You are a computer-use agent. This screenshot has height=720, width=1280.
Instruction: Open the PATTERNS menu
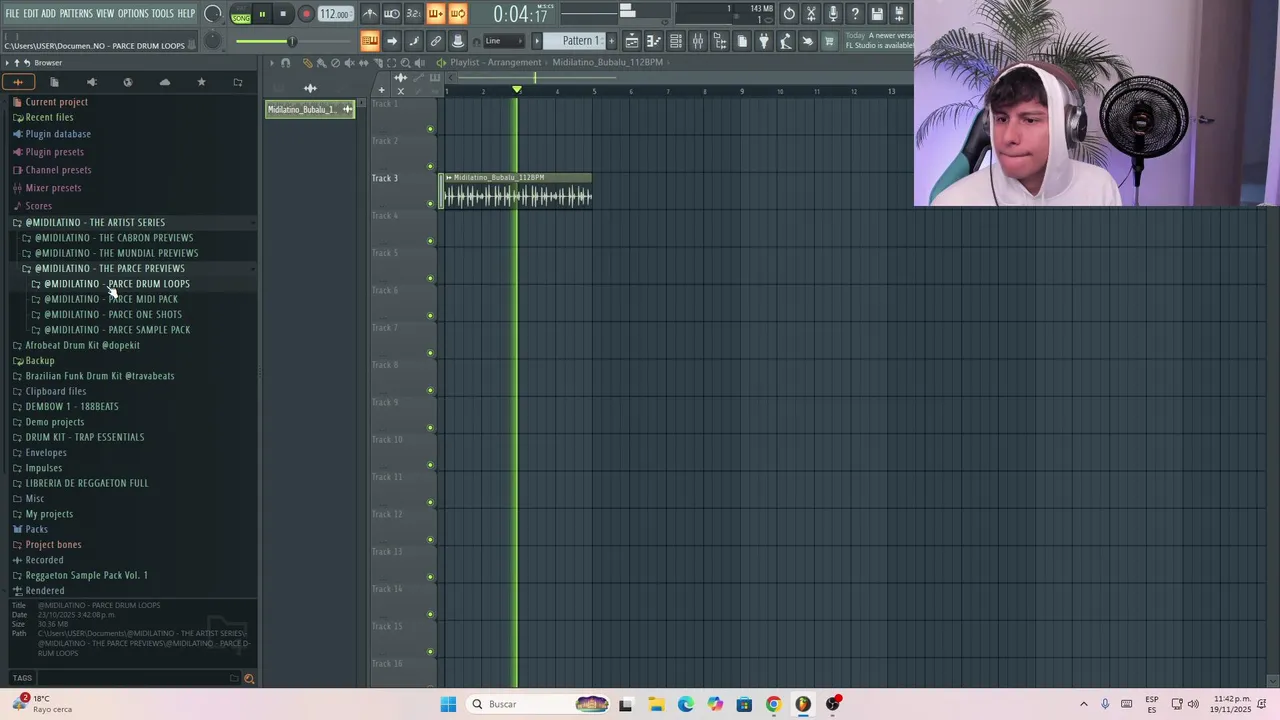[76, 13]
